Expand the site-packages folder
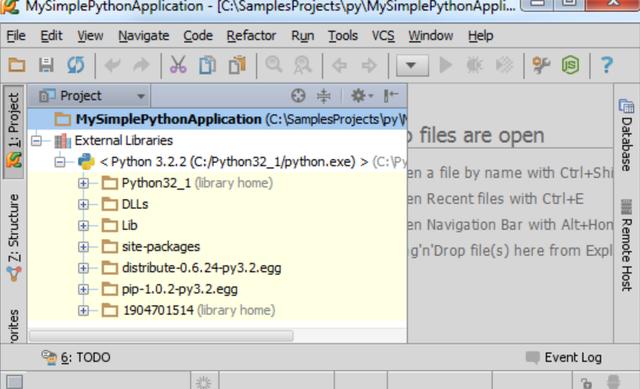This screenshot has height=389, width=640. pyautogui.click(x=83, y=247)
